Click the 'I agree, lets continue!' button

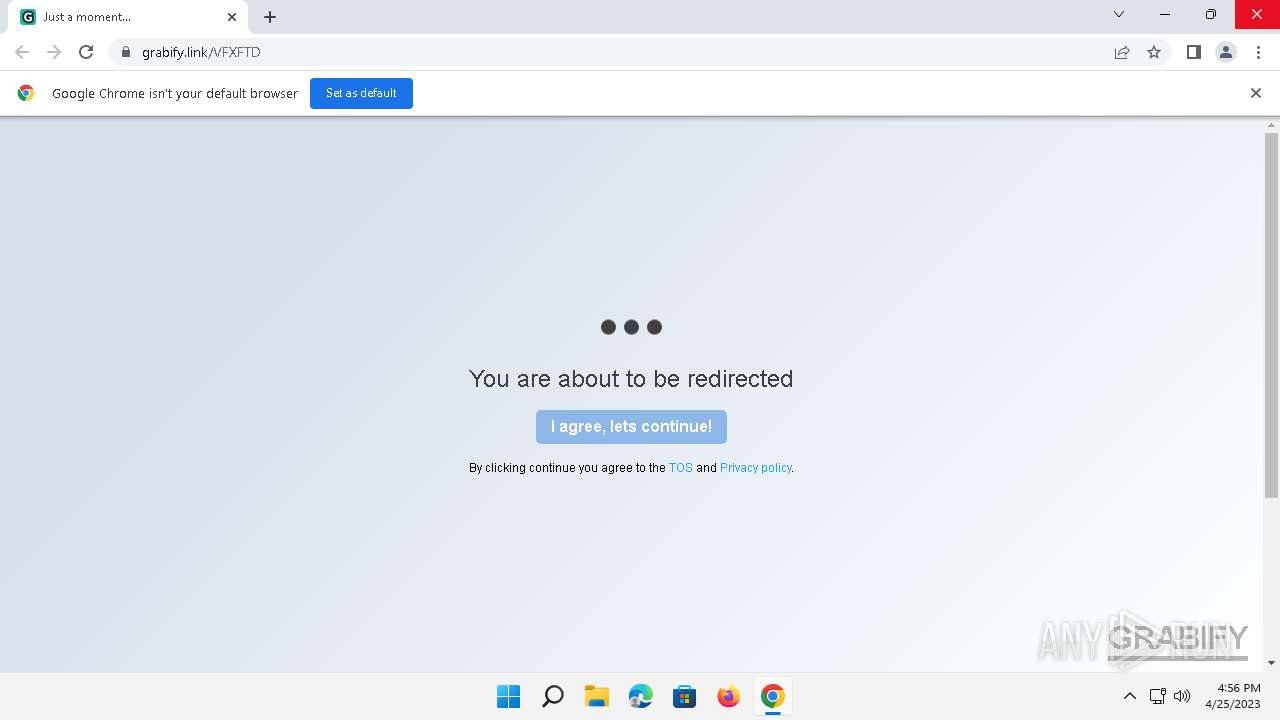click(x=631, y=427)
